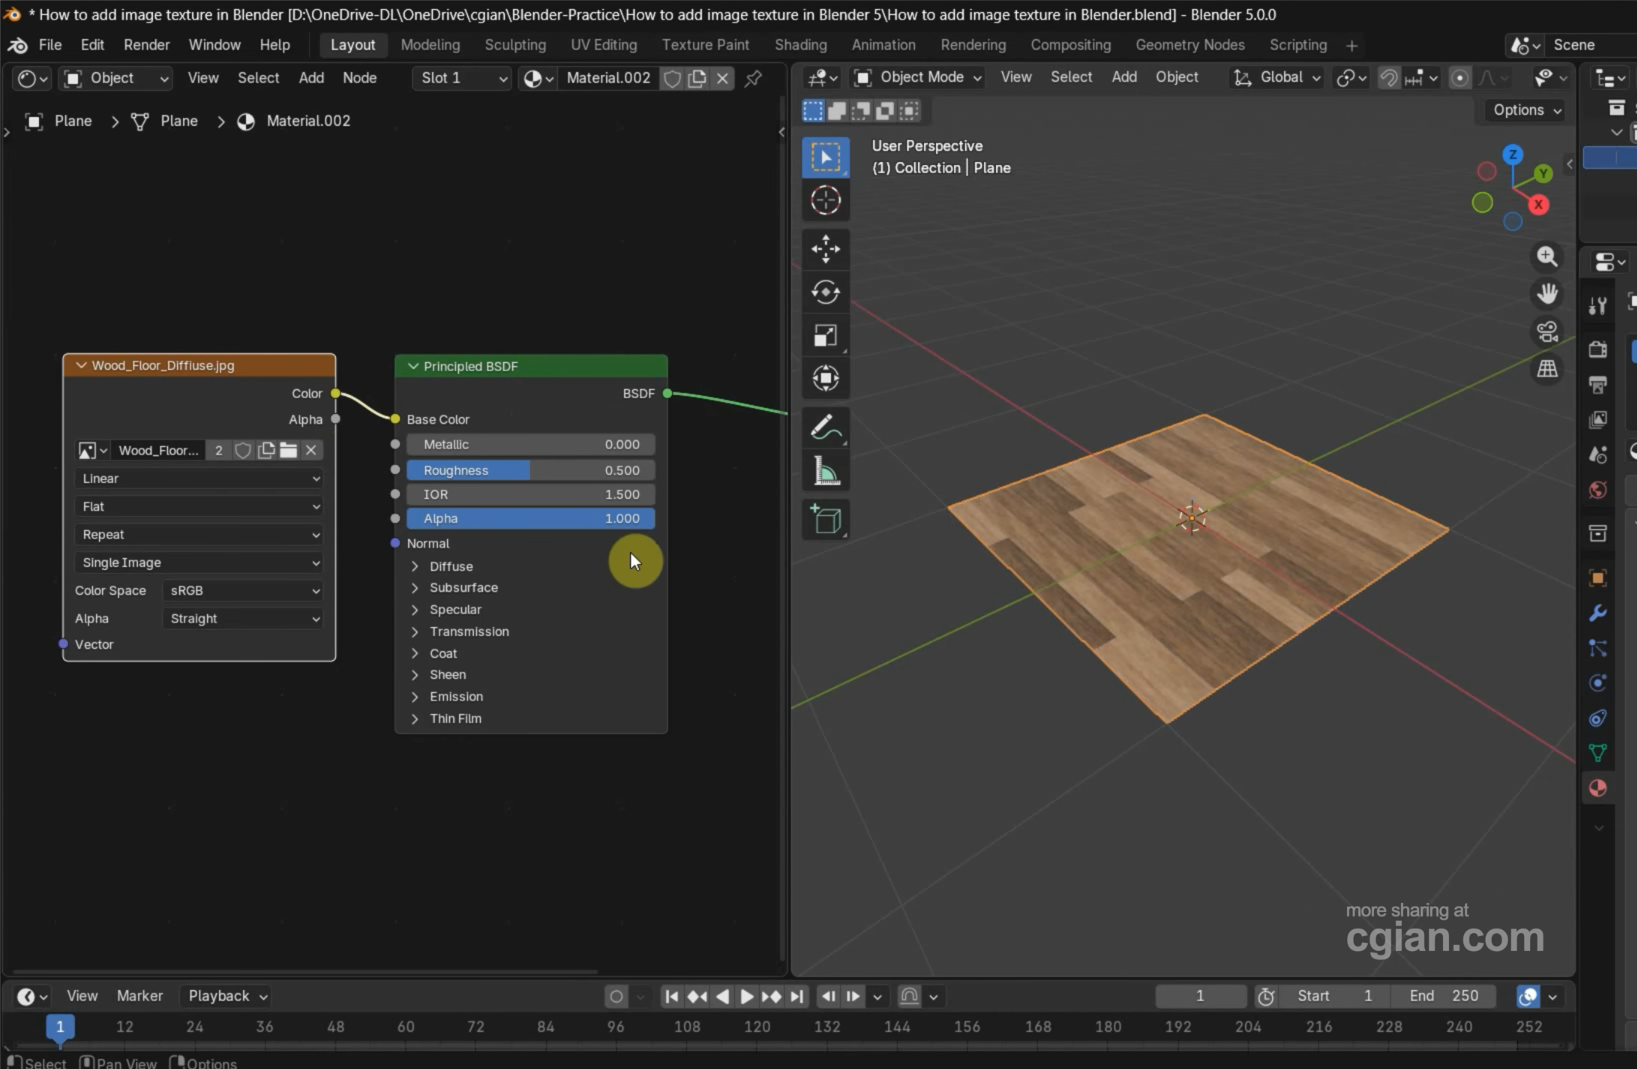The height and width of the screenshot is (1069, 1637).
Task: Select the Scale tool
Action: pos(825,335)
